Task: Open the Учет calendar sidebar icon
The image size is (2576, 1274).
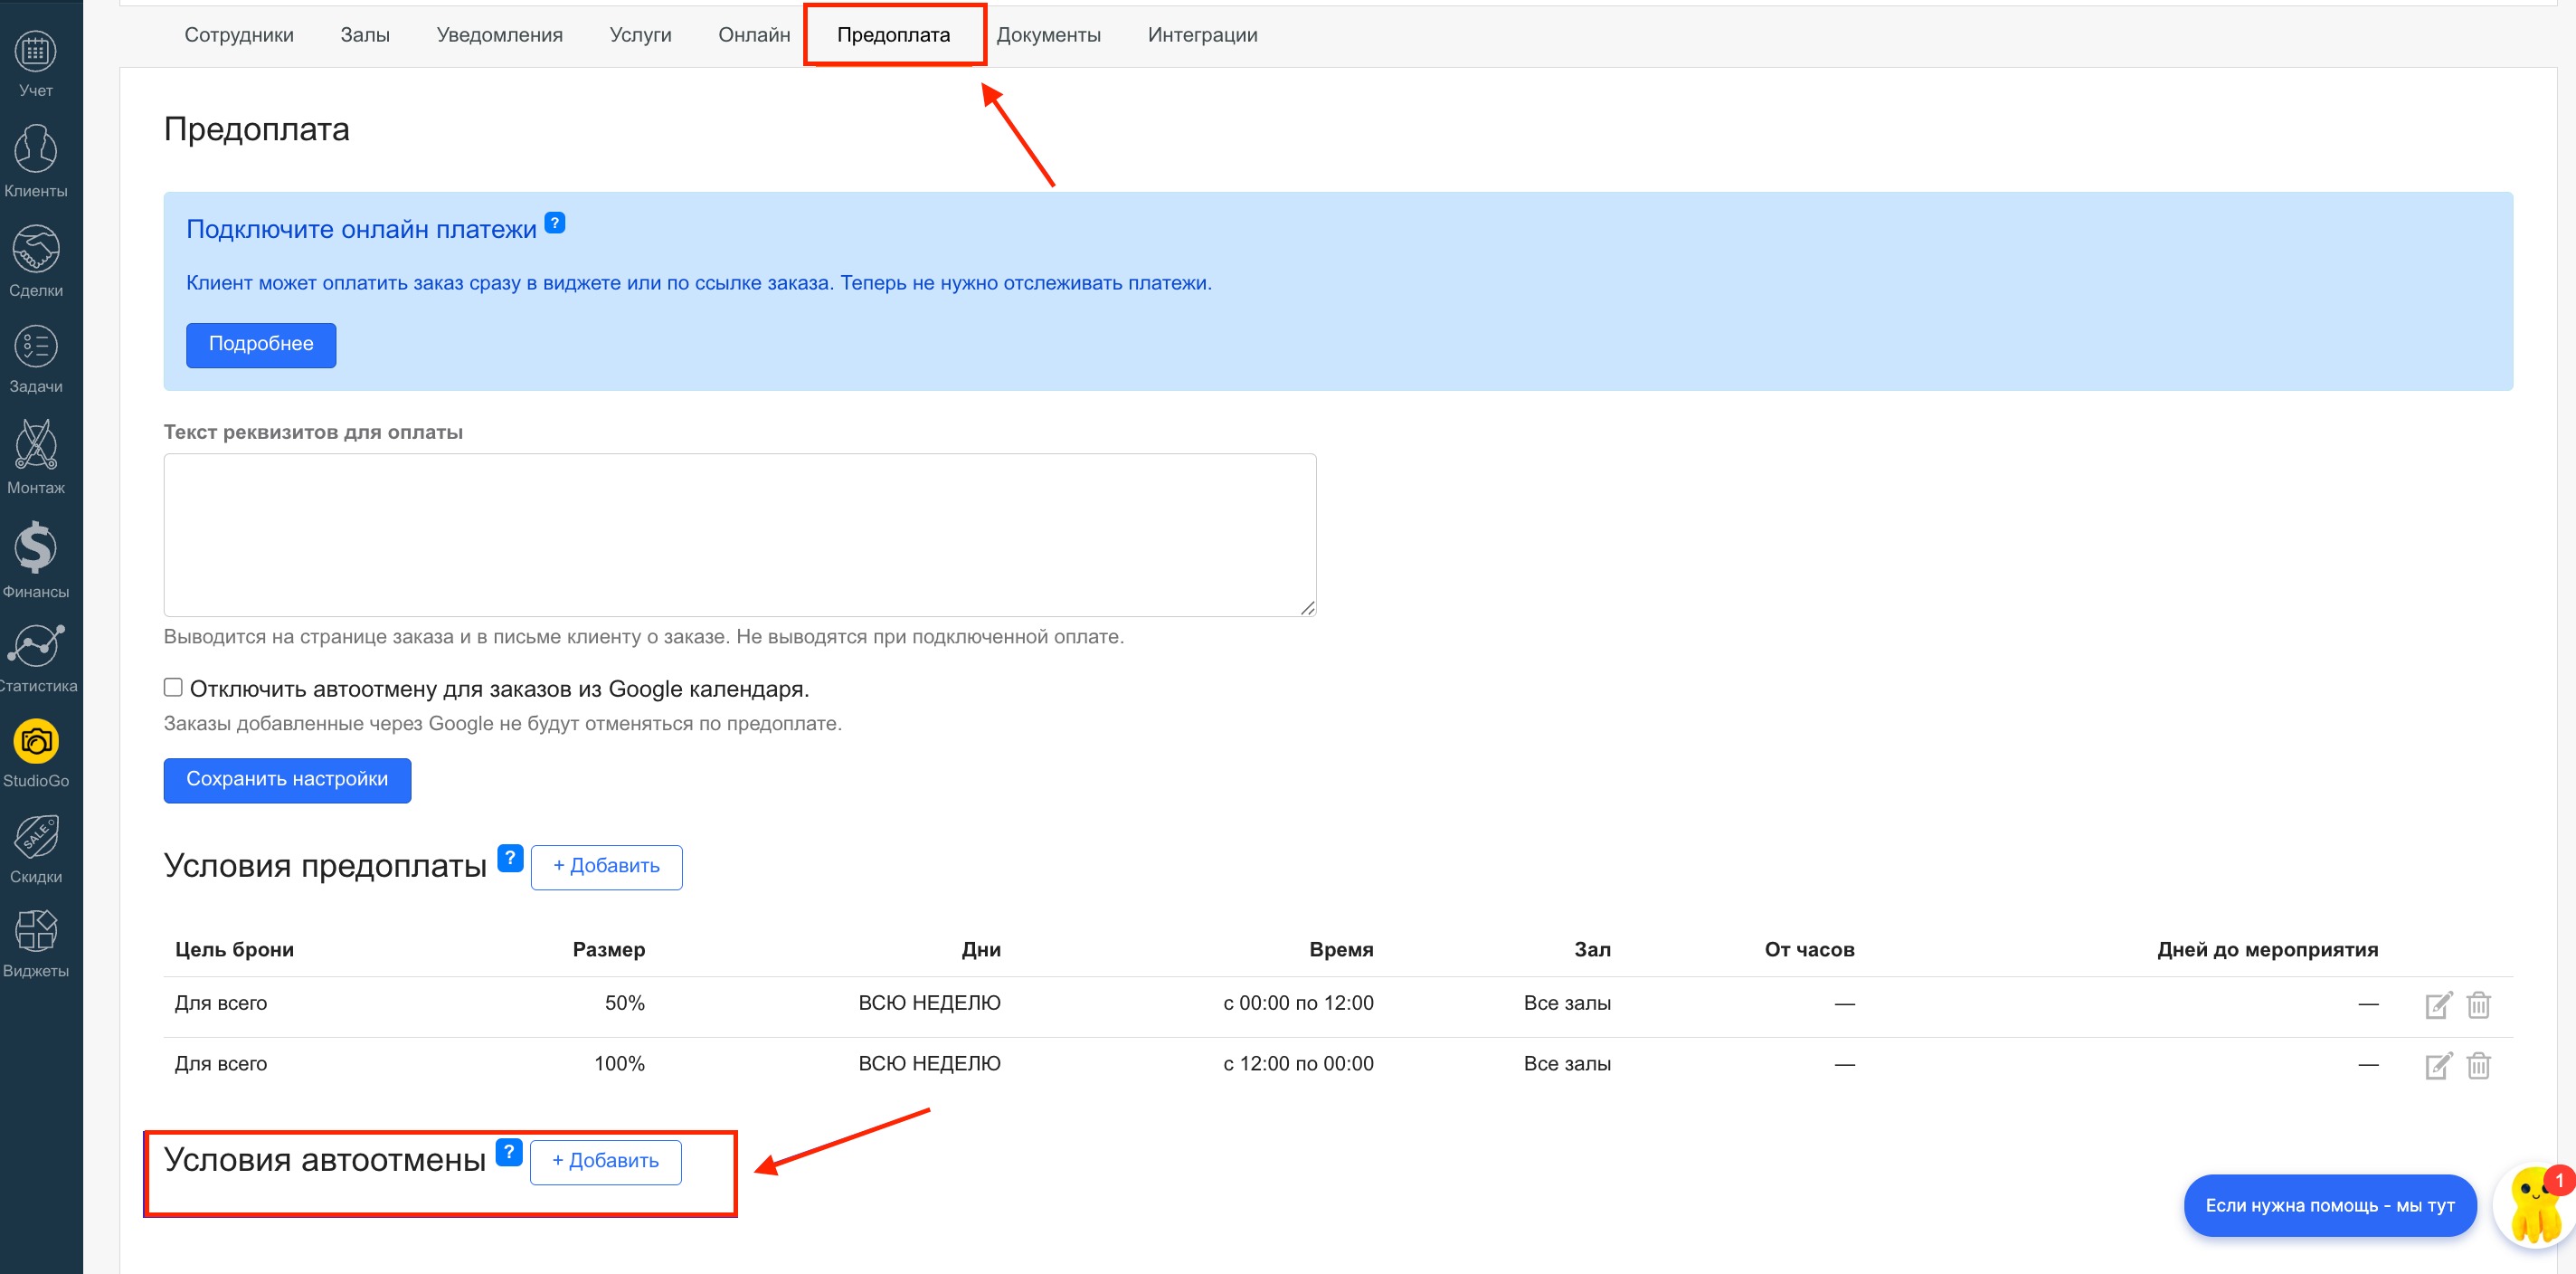Action: pos(36,52)
